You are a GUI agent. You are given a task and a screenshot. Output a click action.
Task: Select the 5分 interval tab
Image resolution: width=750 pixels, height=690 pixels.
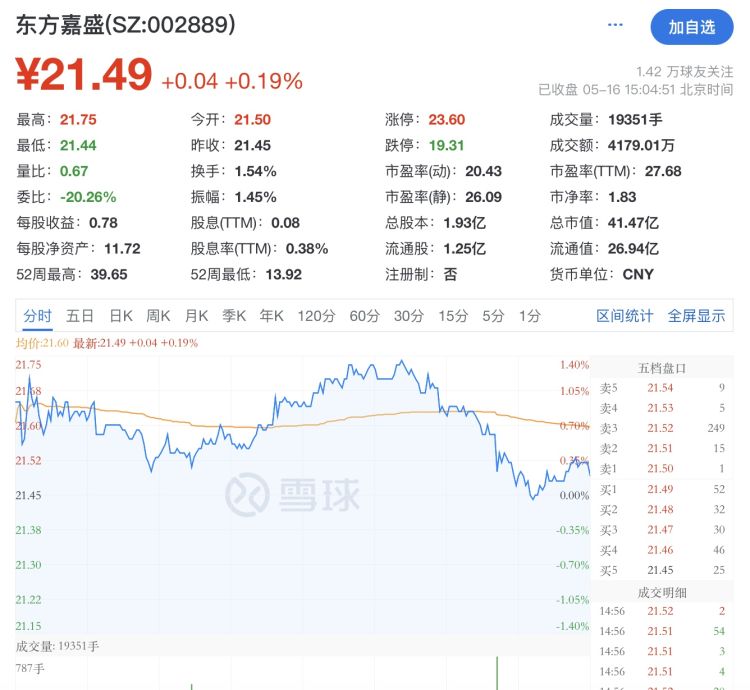(493, 316)
